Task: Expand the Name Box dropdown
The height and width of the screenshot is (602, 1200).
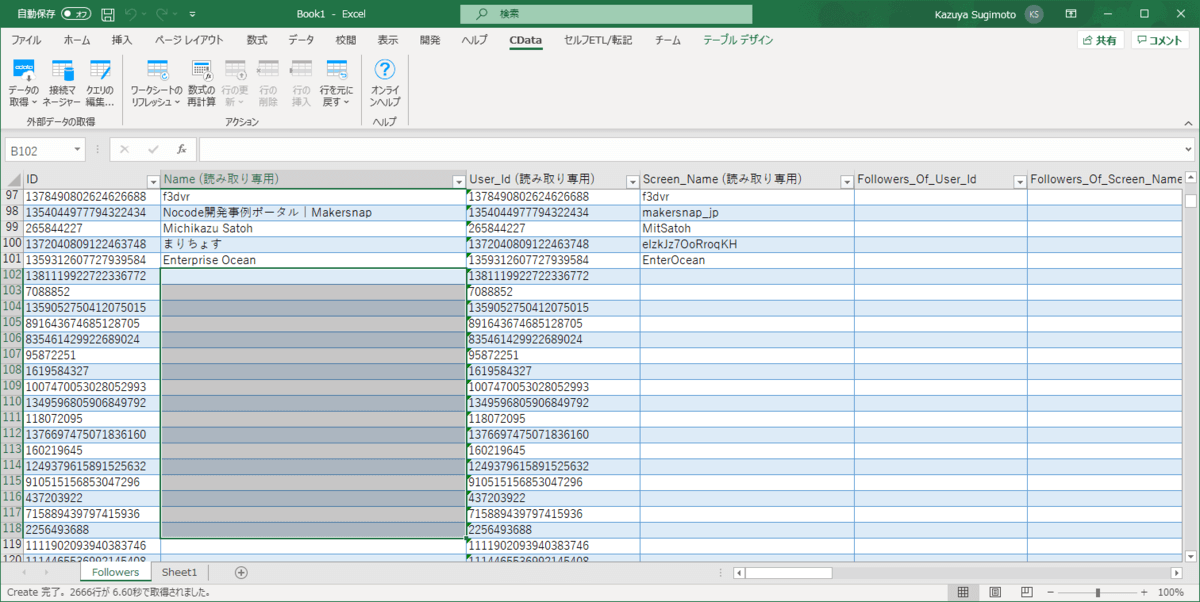Action: [x=78, y=150]
